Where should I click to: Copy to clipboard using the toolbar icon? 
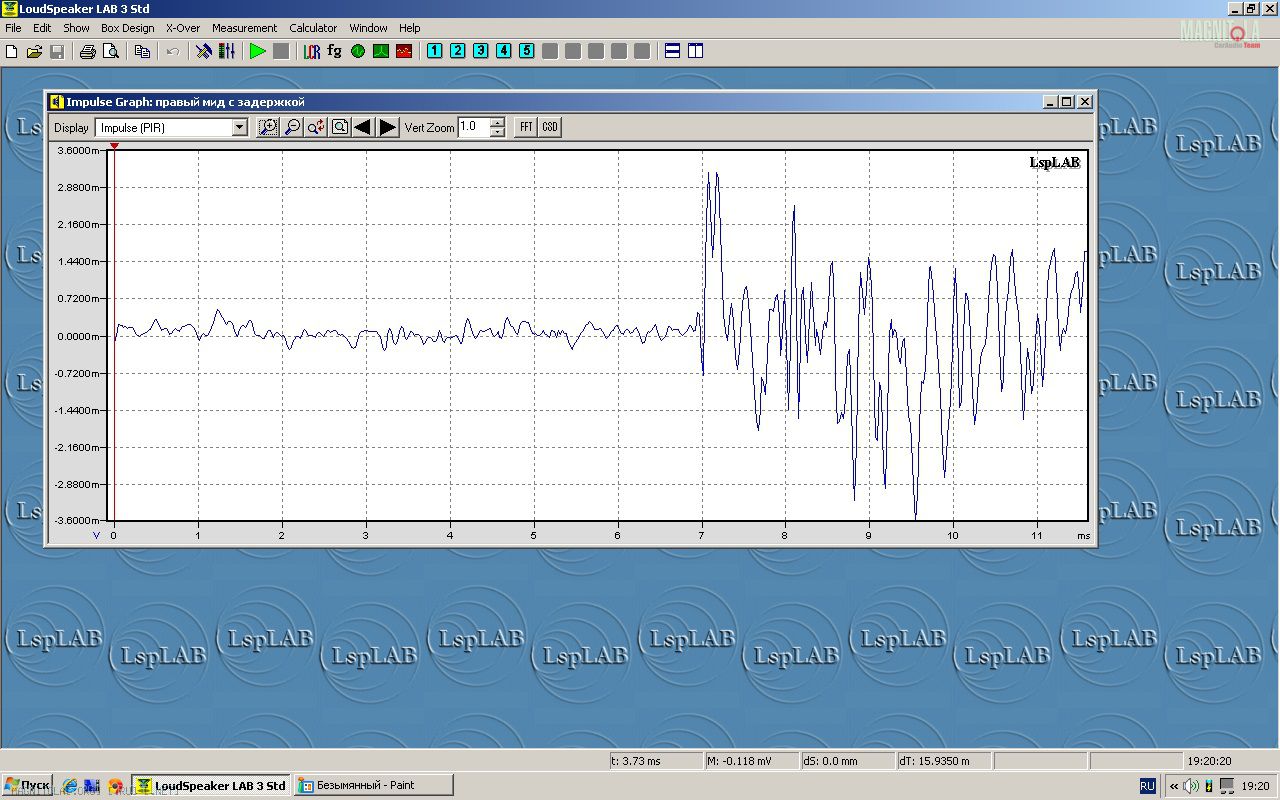(x=142, y=51)
